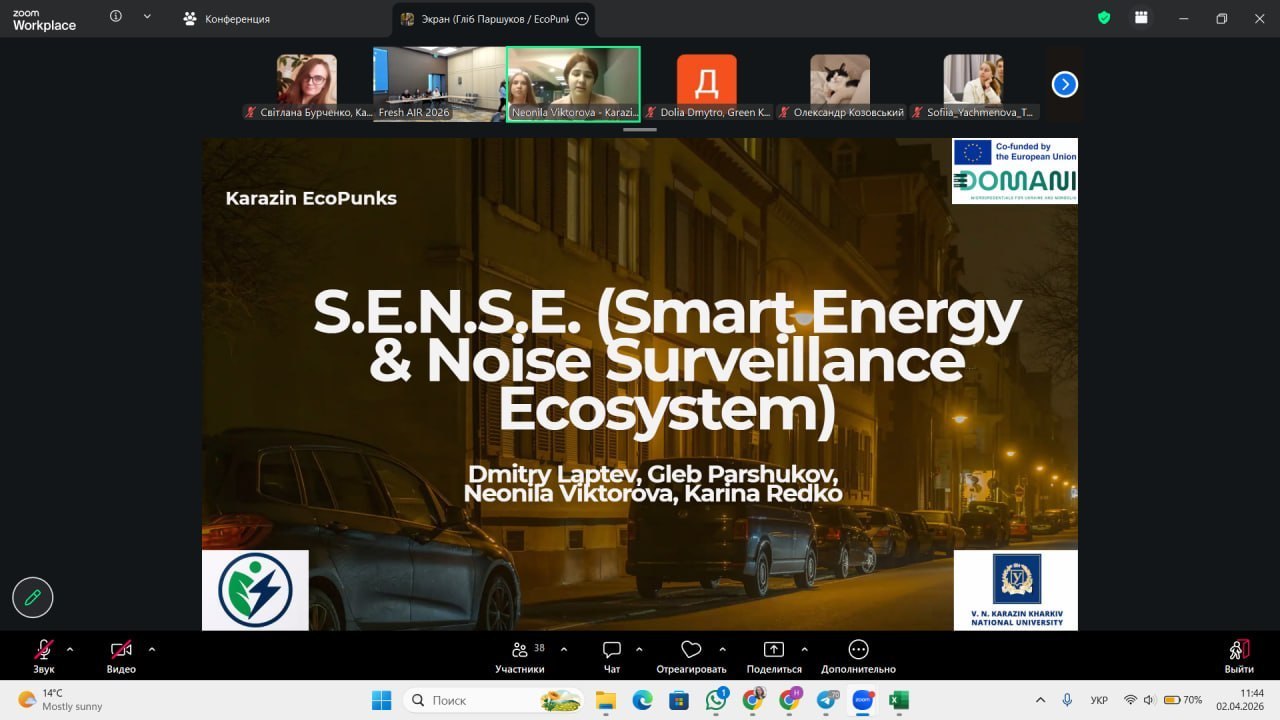Open the Дополнительно more options icon
This screenshot has height=720, width=1280.
click(858, 651)
